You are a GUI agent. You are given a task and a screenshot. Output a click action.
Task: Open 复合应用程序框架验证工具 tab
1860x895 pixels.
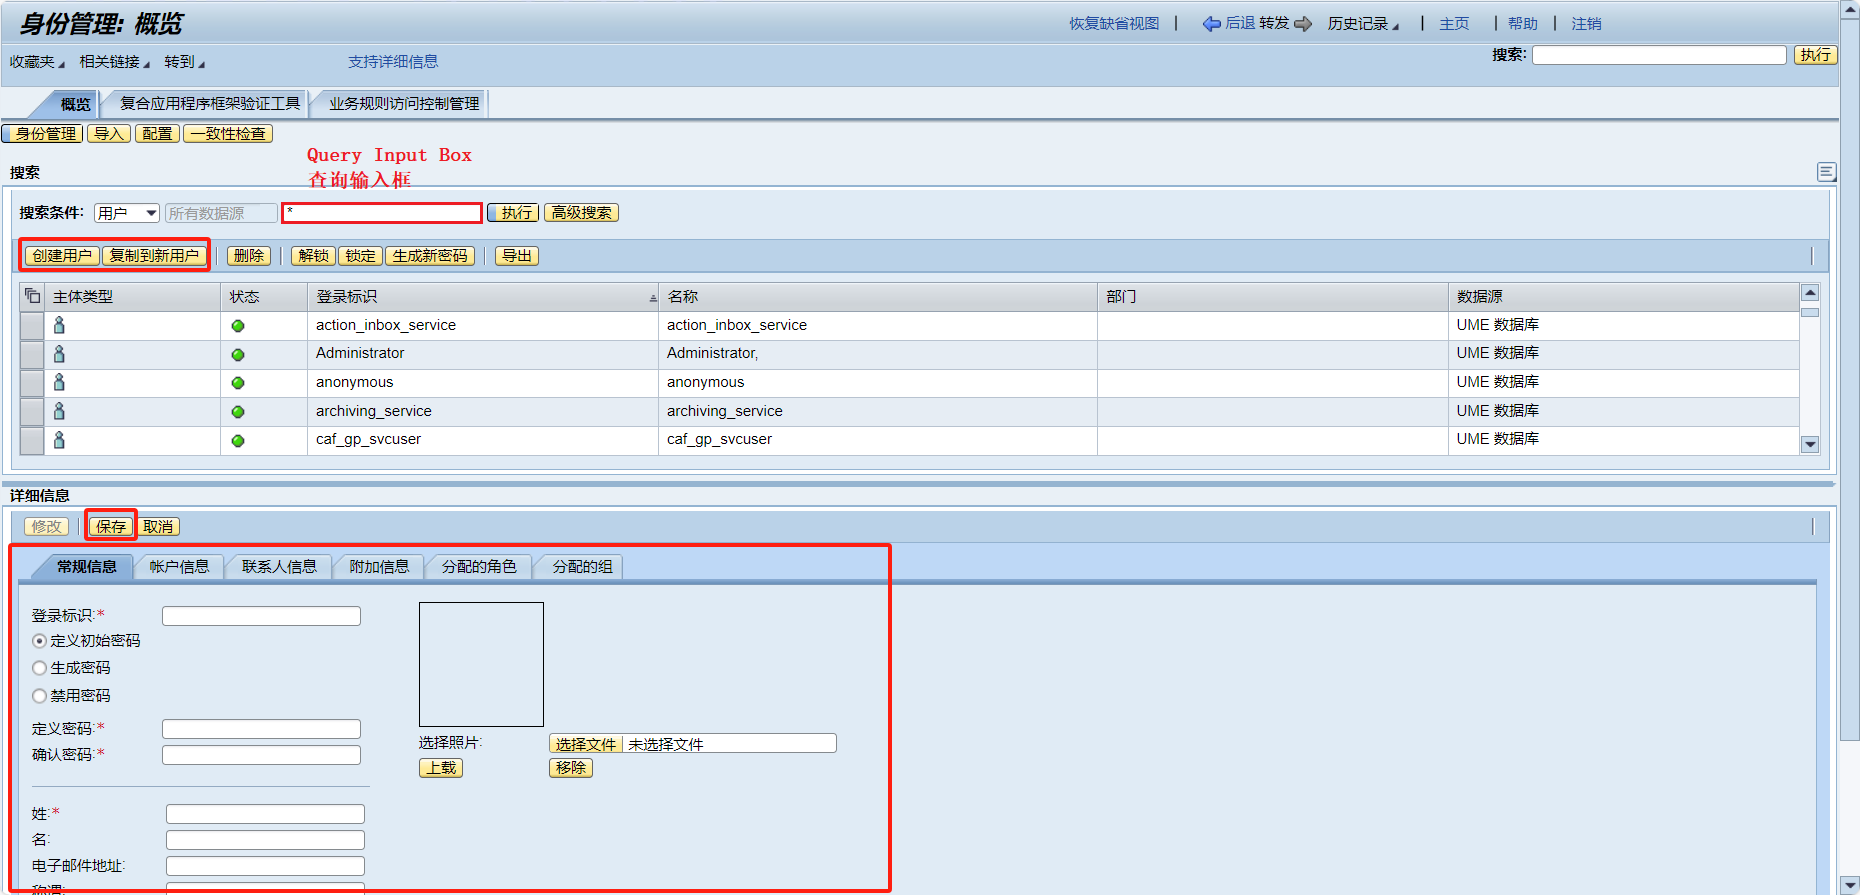(210, 104)
